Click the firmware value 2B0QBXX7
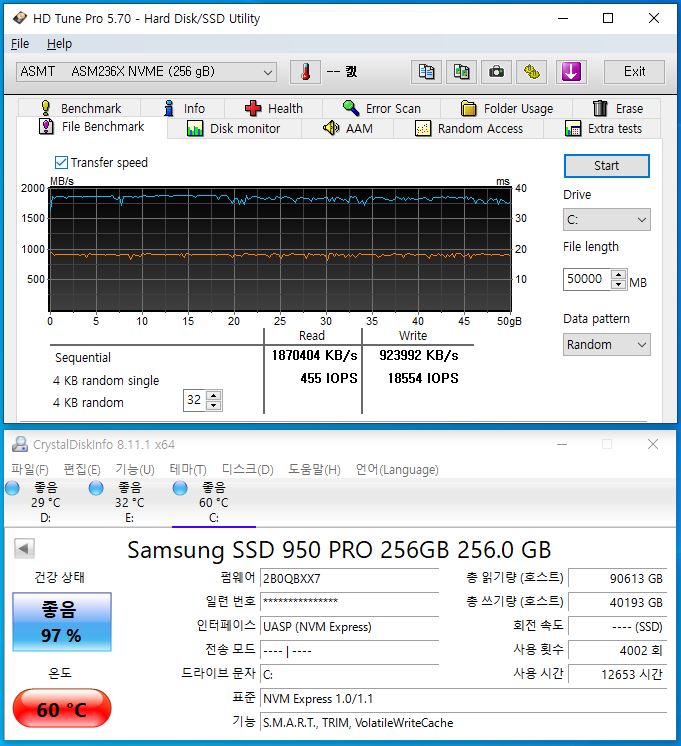681x746 pixels. click(349, 579)
